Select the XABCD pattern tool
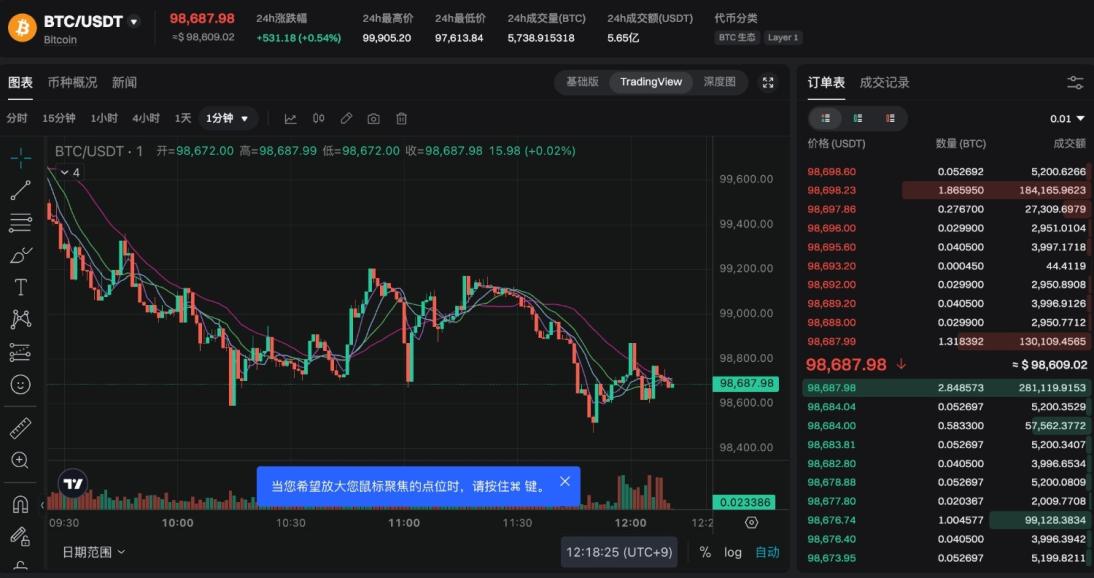The width and height of the screenshot is (1094, 578). (x=20, y=319)
